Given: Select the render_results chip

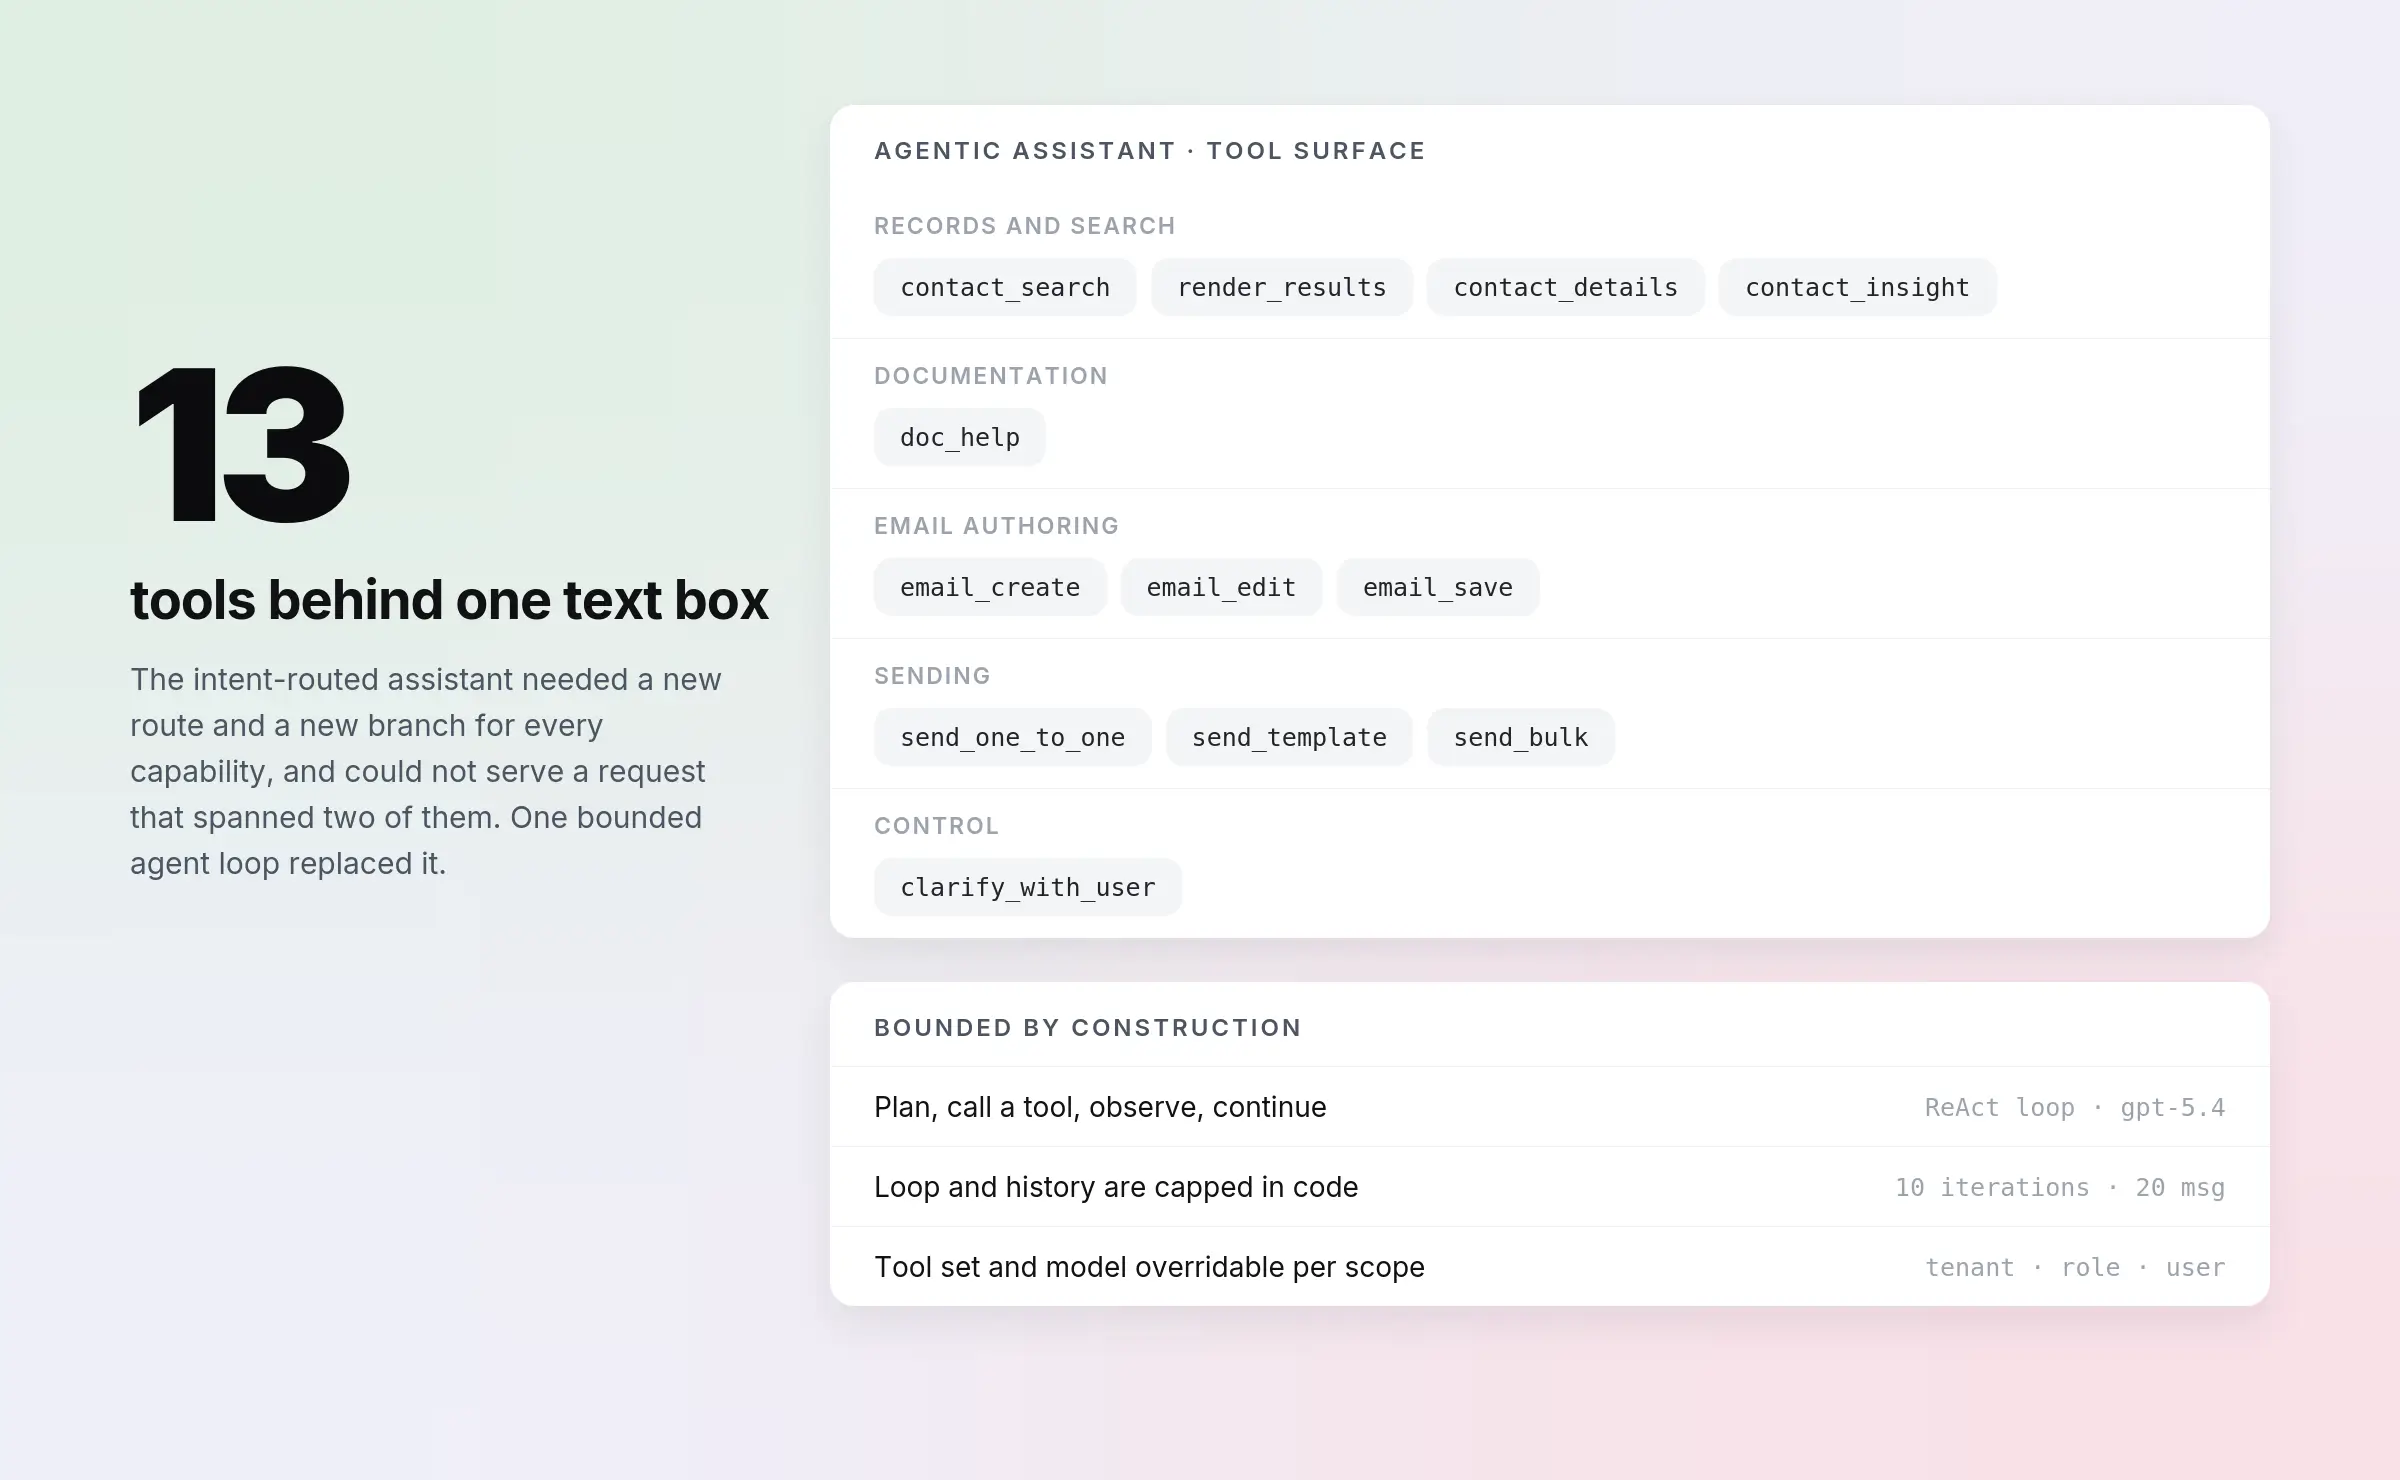Looking at the screenshot, I should 1282,287.
